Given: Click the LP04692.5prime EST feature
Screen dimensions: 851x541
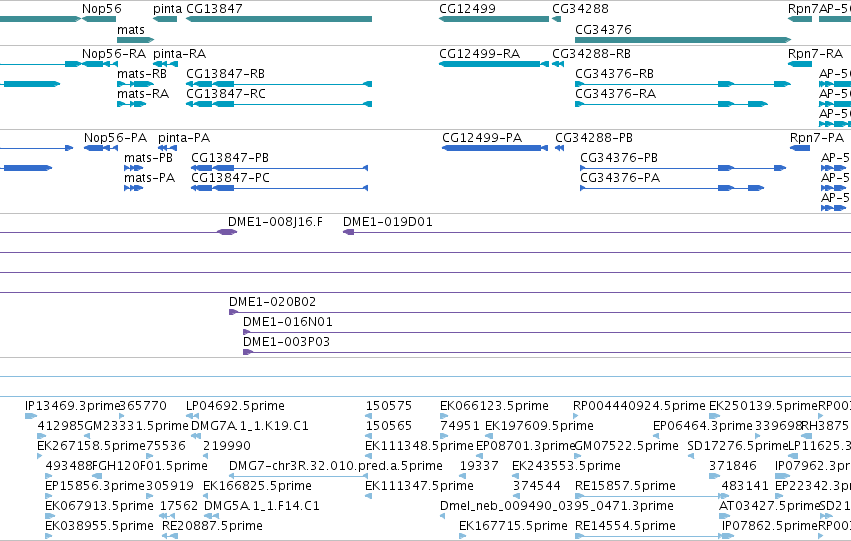Looking at the screenshot, I should point(192,416).
